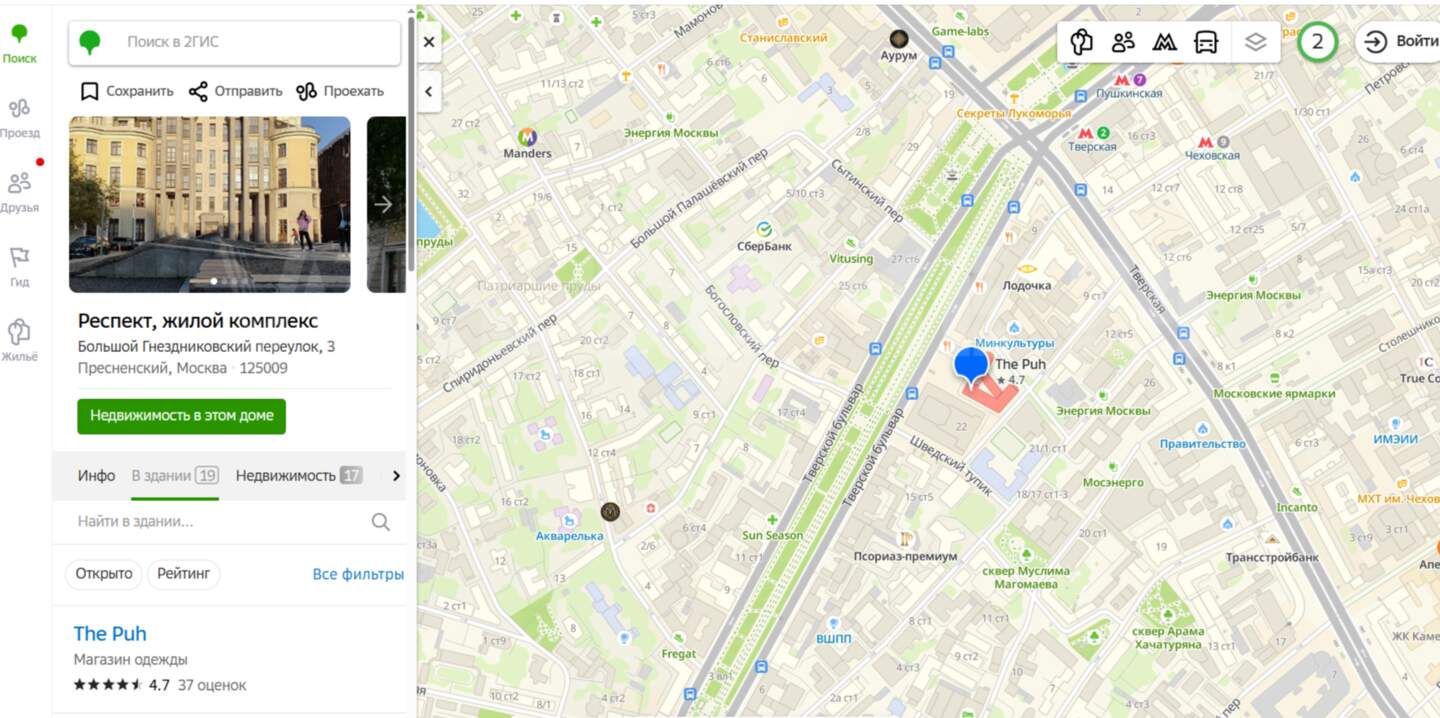Show public transport layer on map
1440x718 pixels.
(1206, 42)
